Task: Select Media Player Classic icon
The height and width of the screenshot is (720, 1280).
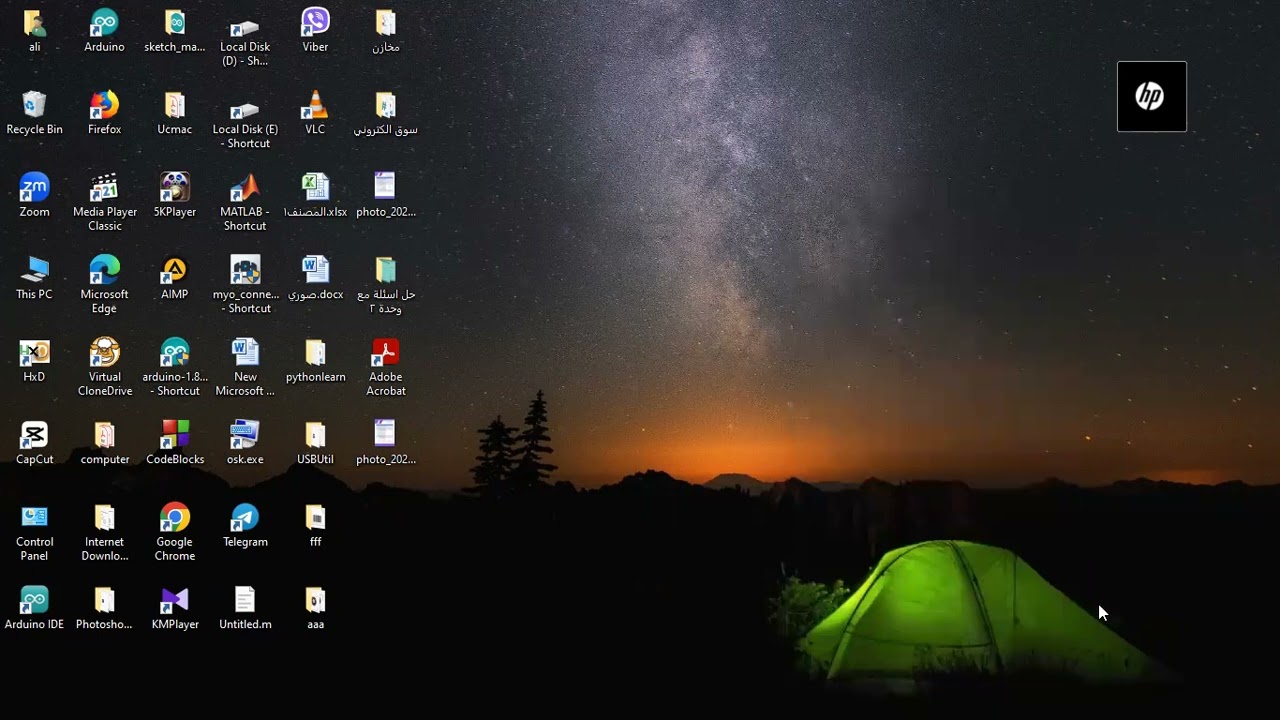Action: point(104,187)
